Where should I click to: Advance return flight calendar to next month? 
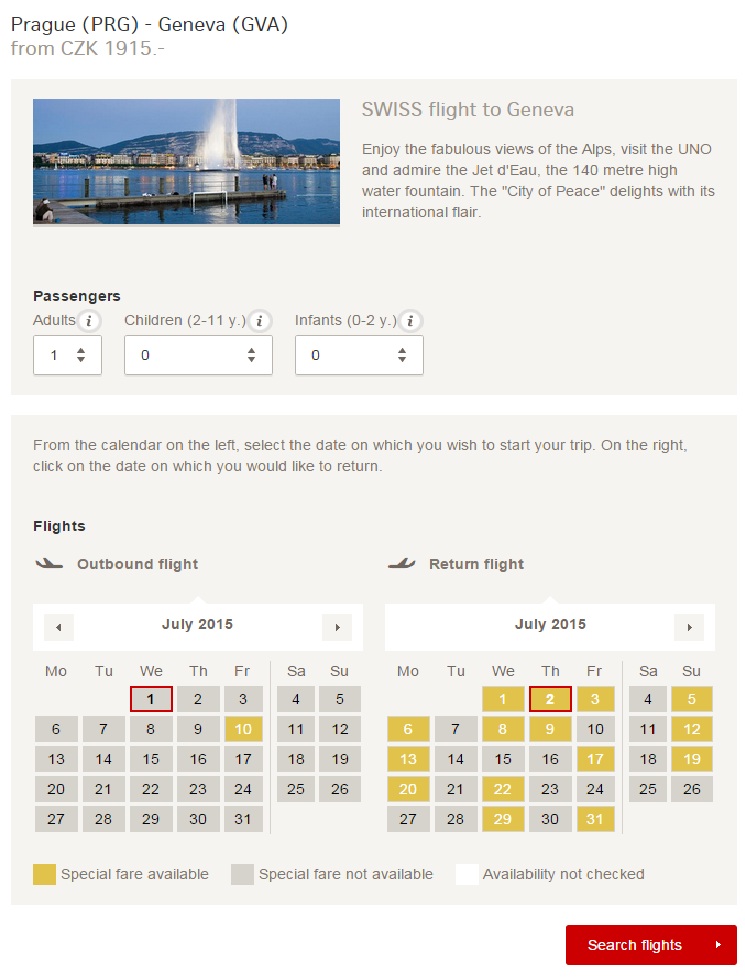pos(689,628)
